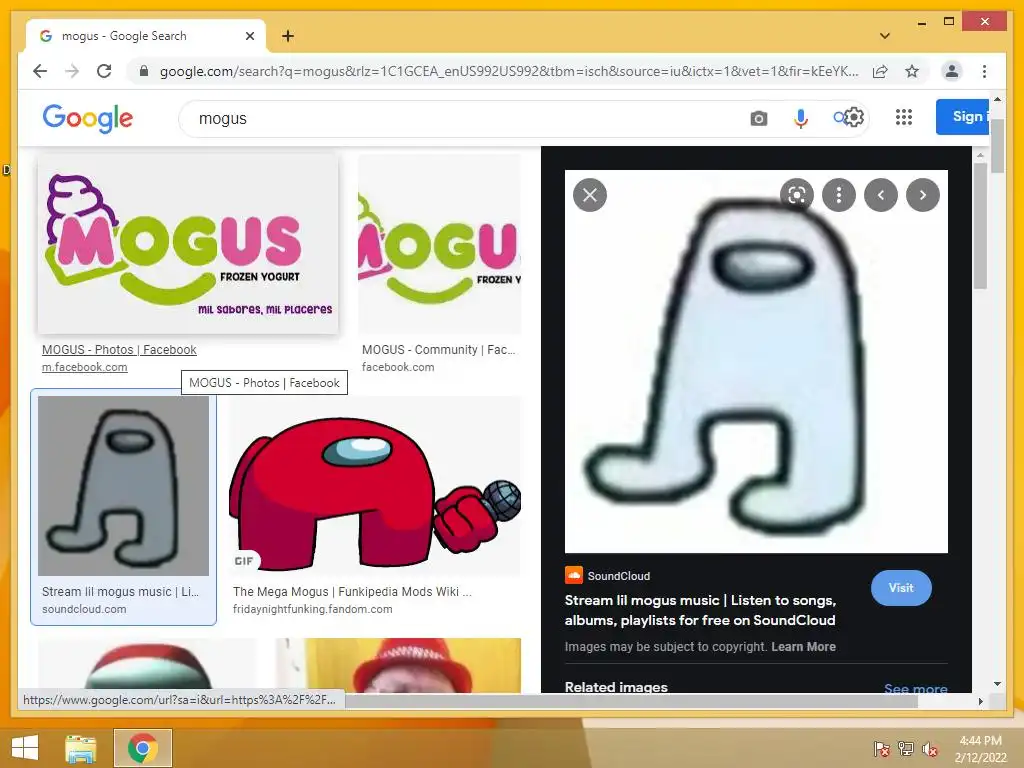The height and width of the screenshot is (768, 1024).
Task: Click the horizontal scrollbar right arrow
Action: pos(980,701)
